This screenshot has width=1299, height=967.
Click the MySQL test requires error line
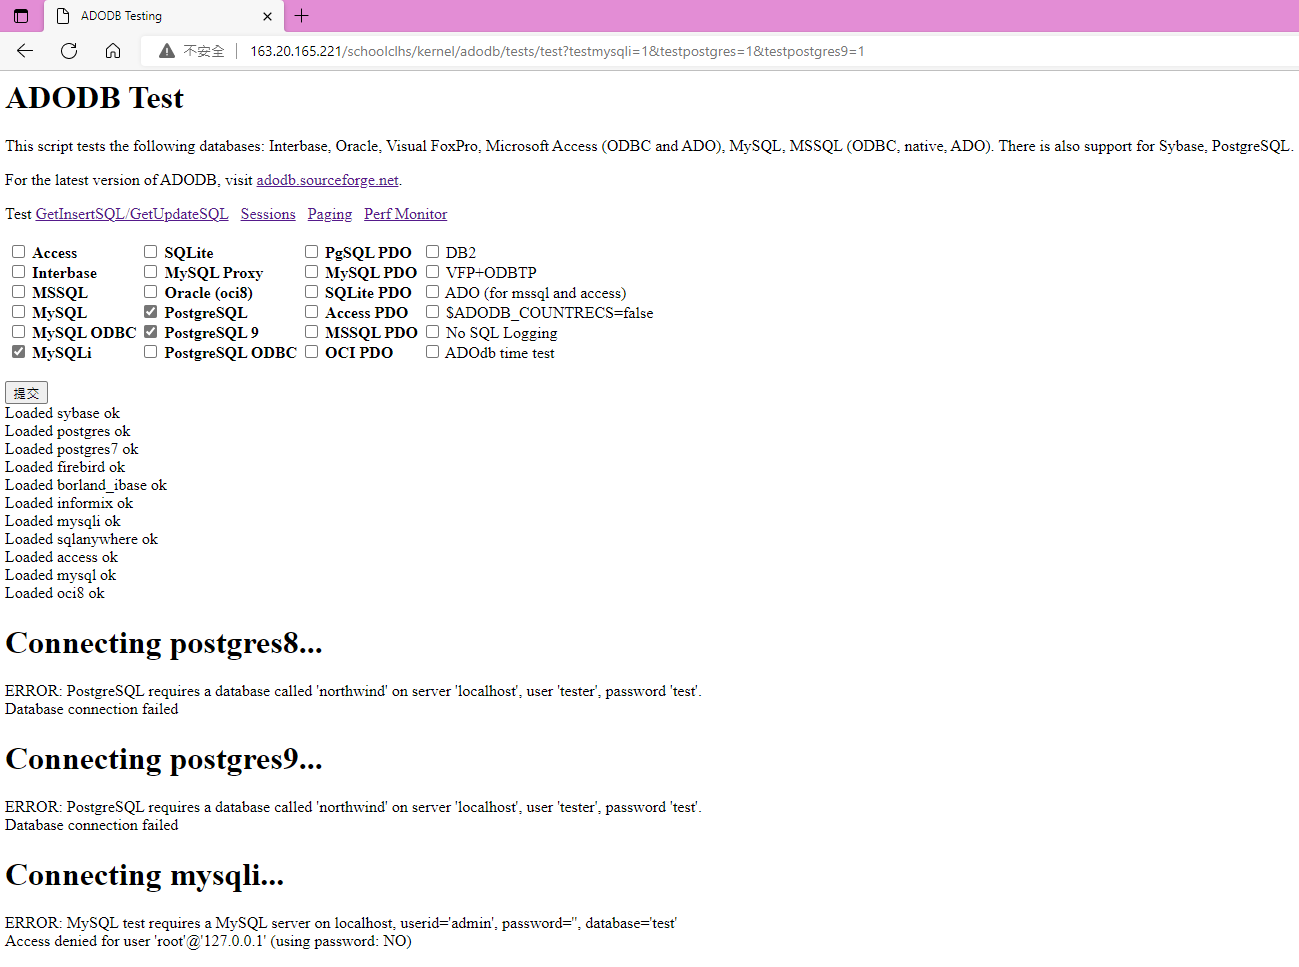click(341, 923)
